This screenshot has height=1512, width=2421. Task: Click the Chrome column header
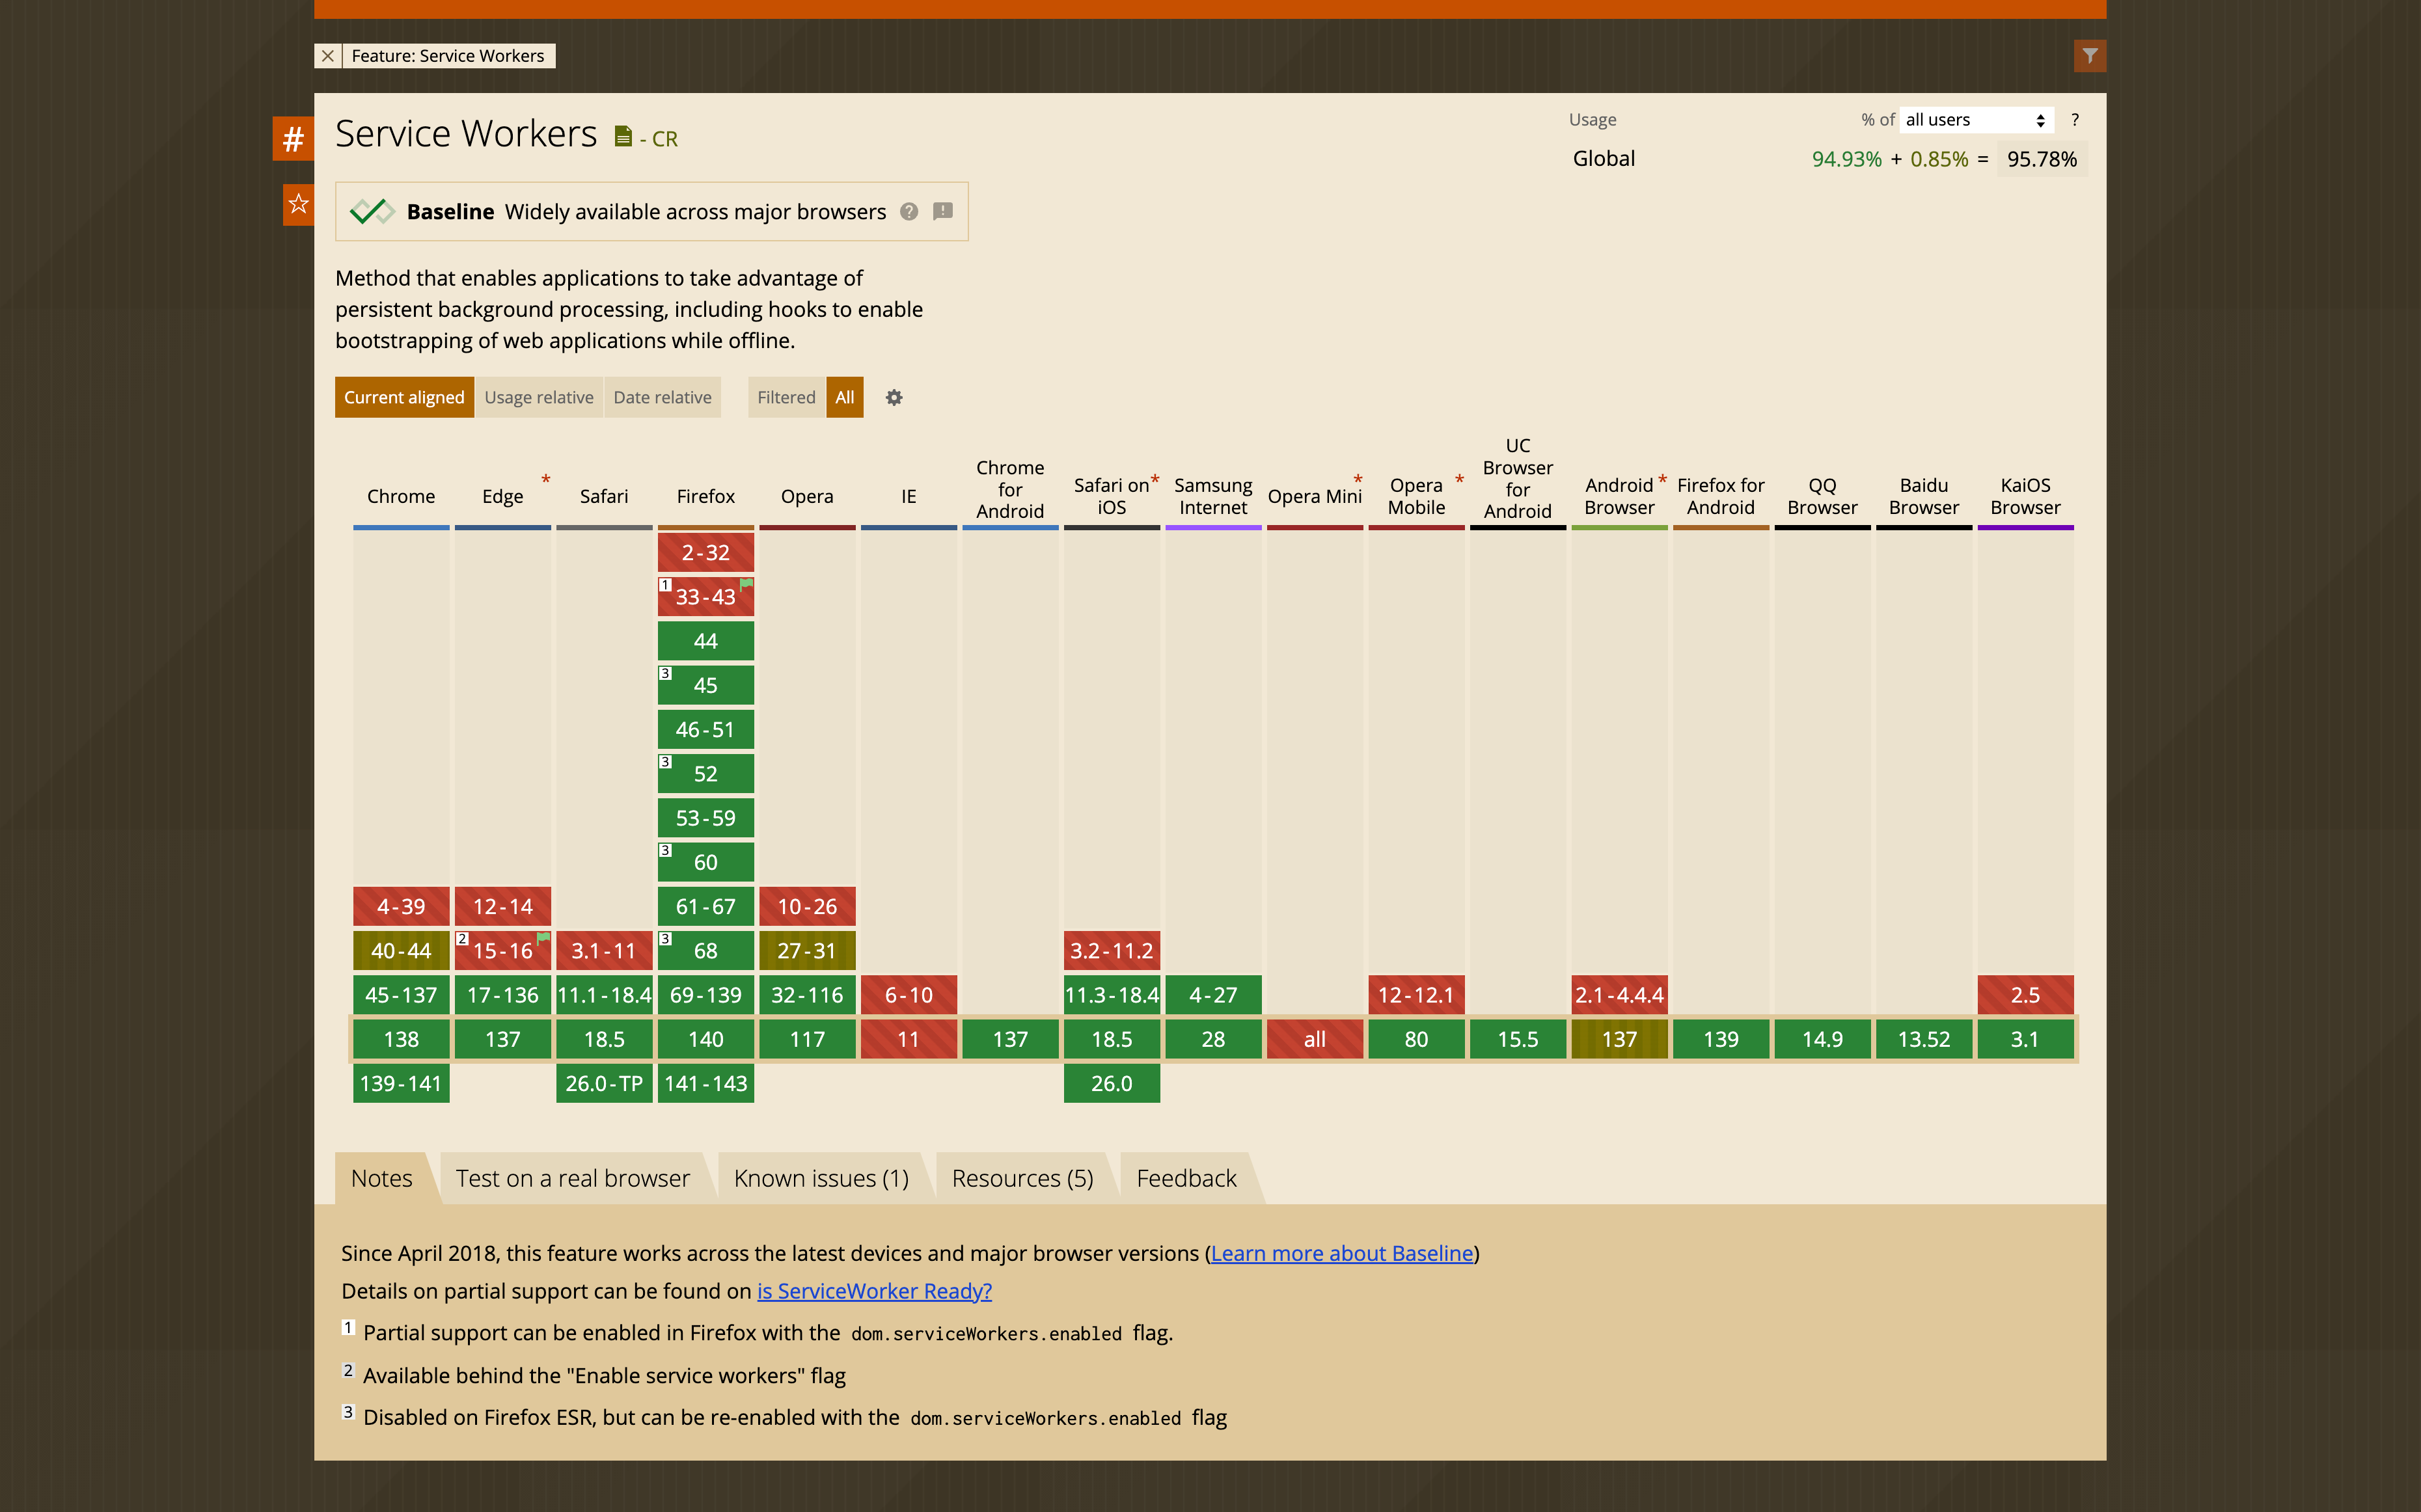(x=401, y=496)
